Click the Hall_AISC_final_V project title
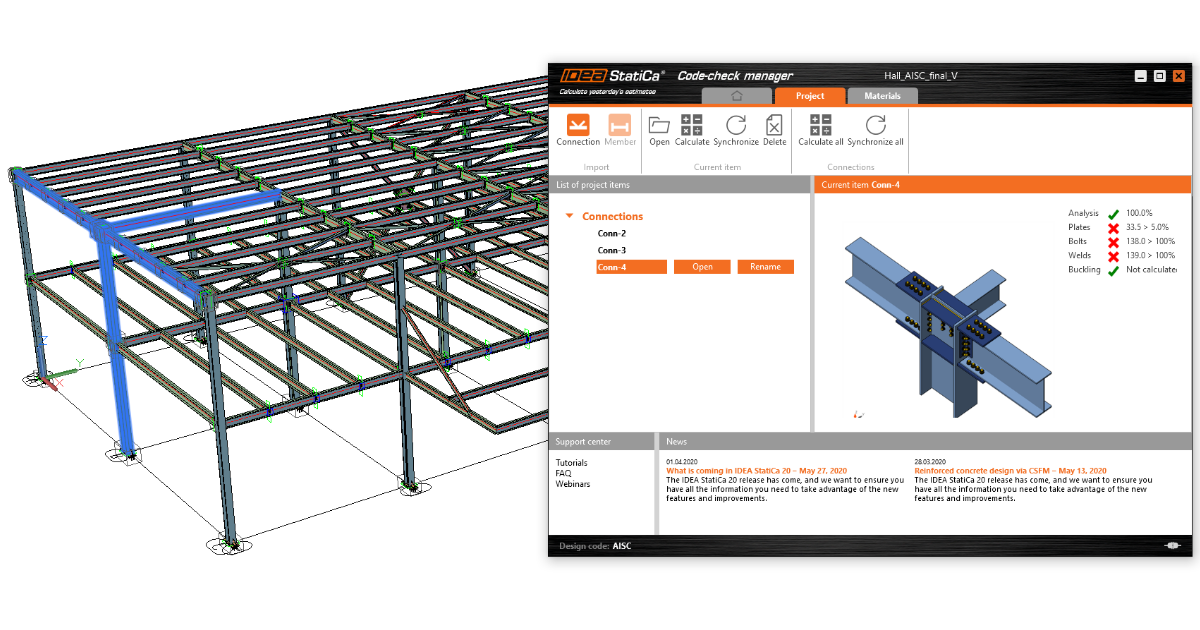The width and height of the screenshot is (1200, 630). (x=921, y=75)
